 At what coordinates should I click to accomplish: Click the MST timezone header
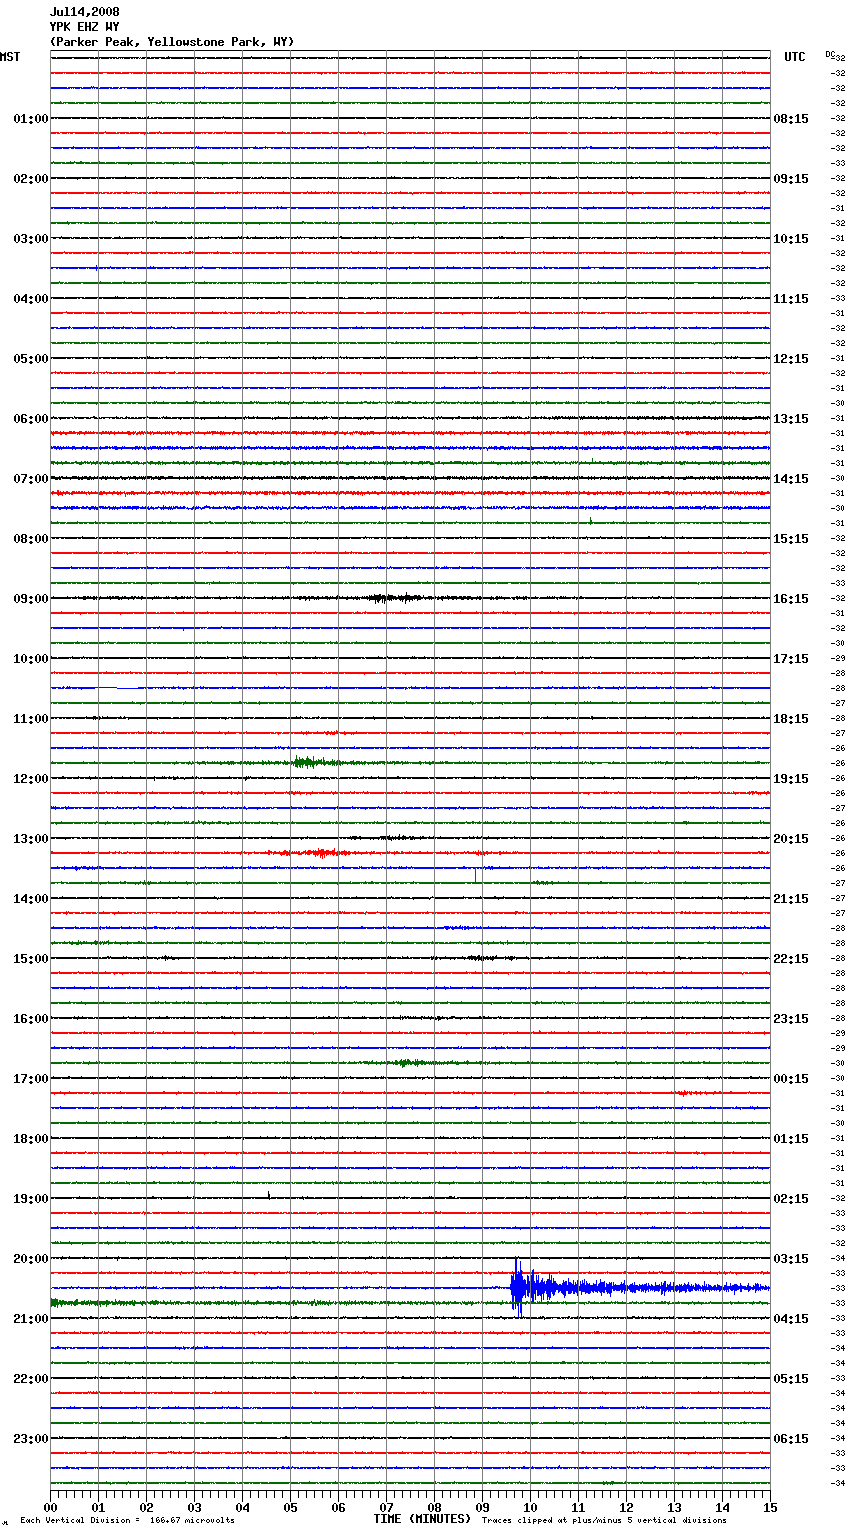pyautogui.click(x=10, y=57)
